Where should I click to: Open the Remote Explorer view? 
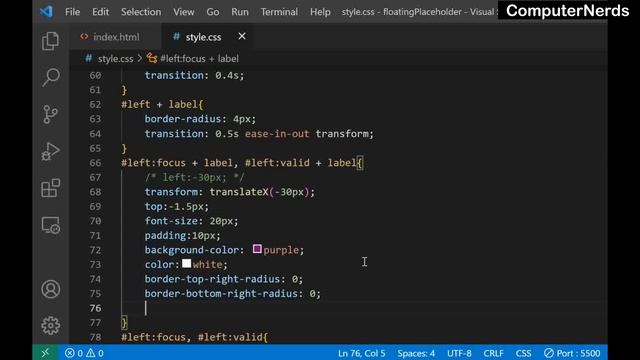[51, 225]
